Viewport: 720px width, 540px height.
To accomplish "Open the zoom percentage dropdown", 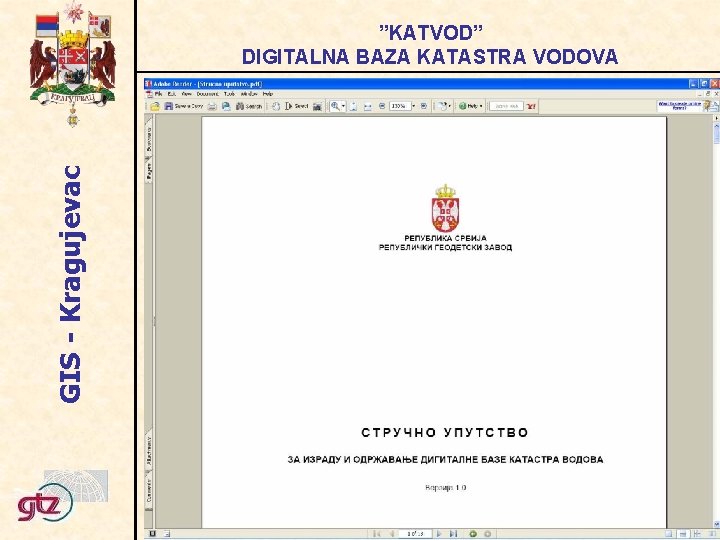I will pyautogui.click(x=414, y=106).
